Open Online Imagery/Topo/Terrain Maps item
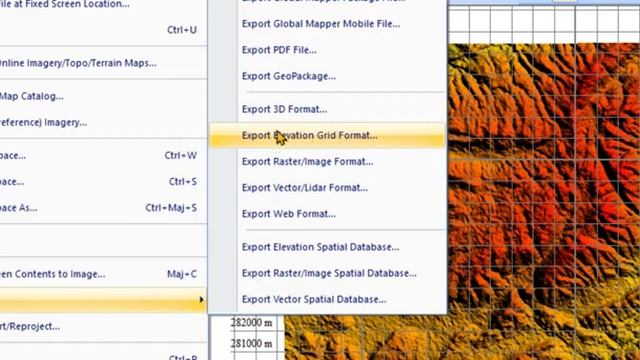640x360 pixels. tap(103, 63)
